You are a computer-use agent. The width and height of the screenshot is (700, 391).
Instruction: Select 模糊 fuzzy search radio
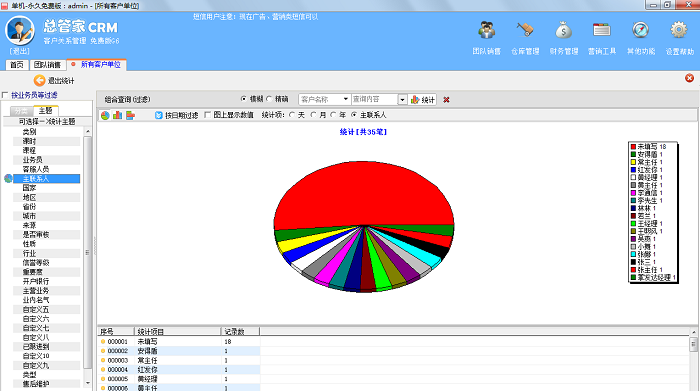[x=243, y=99]
